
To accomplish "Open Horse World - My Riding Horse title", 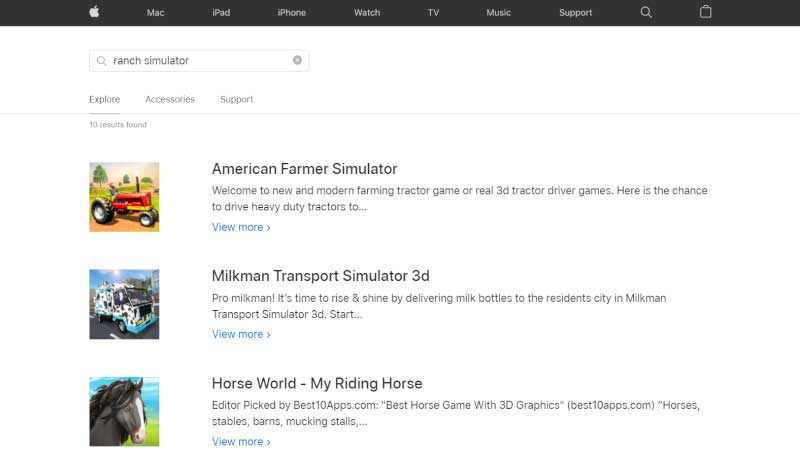I will tap(317, 383).
